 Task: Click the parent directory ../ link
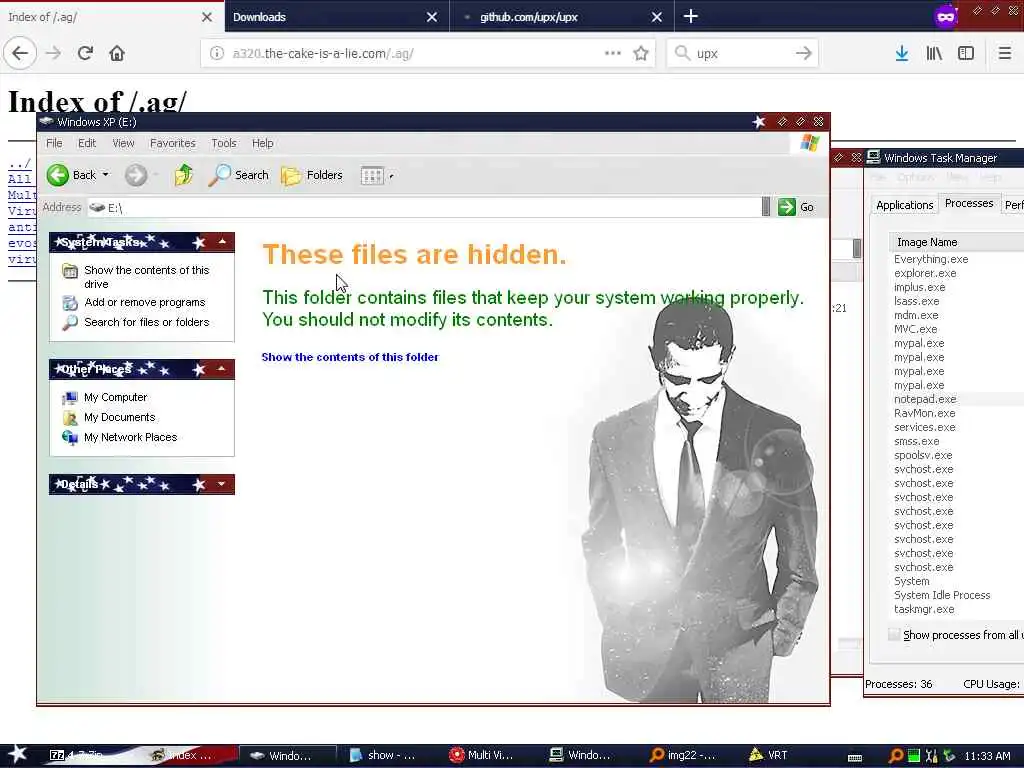click(x=20, y=163)
